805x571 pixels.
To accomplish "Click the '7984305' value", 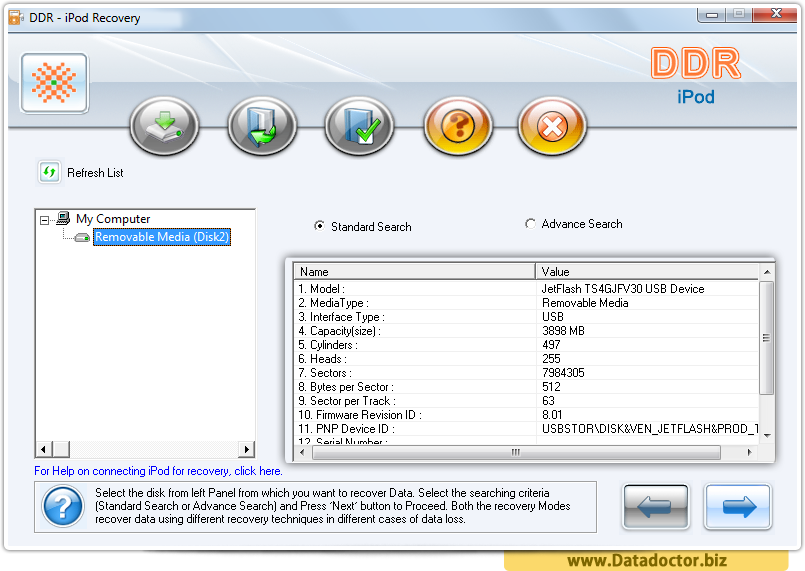I will 563,373.
